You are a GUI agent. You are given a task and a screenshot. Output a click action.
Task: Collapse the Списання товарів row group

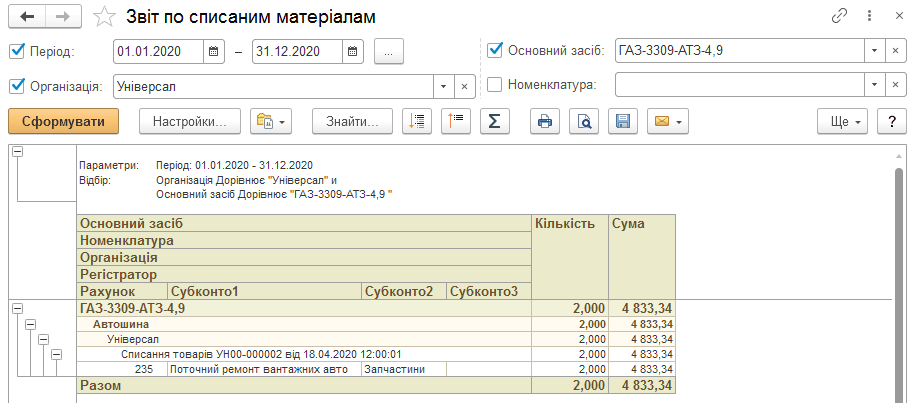(57, 354)
